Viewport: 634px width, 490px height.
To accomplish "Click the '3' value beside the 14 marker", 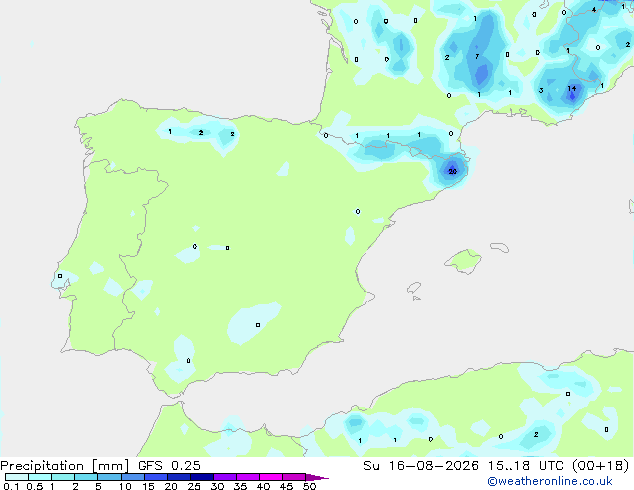I will [541, 91].
